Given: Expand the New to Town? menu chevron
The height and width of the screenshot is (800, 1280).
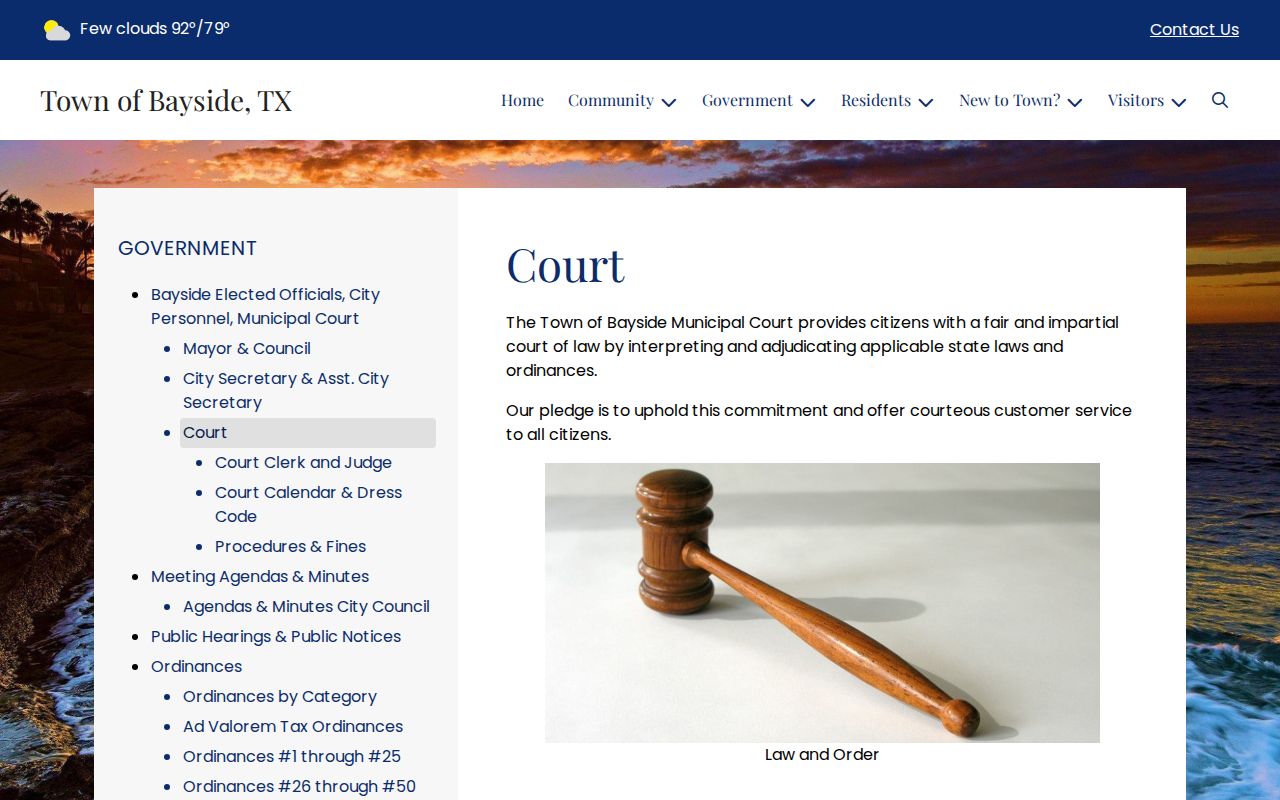Looking at the screenshot, I should click(1075, 102).
